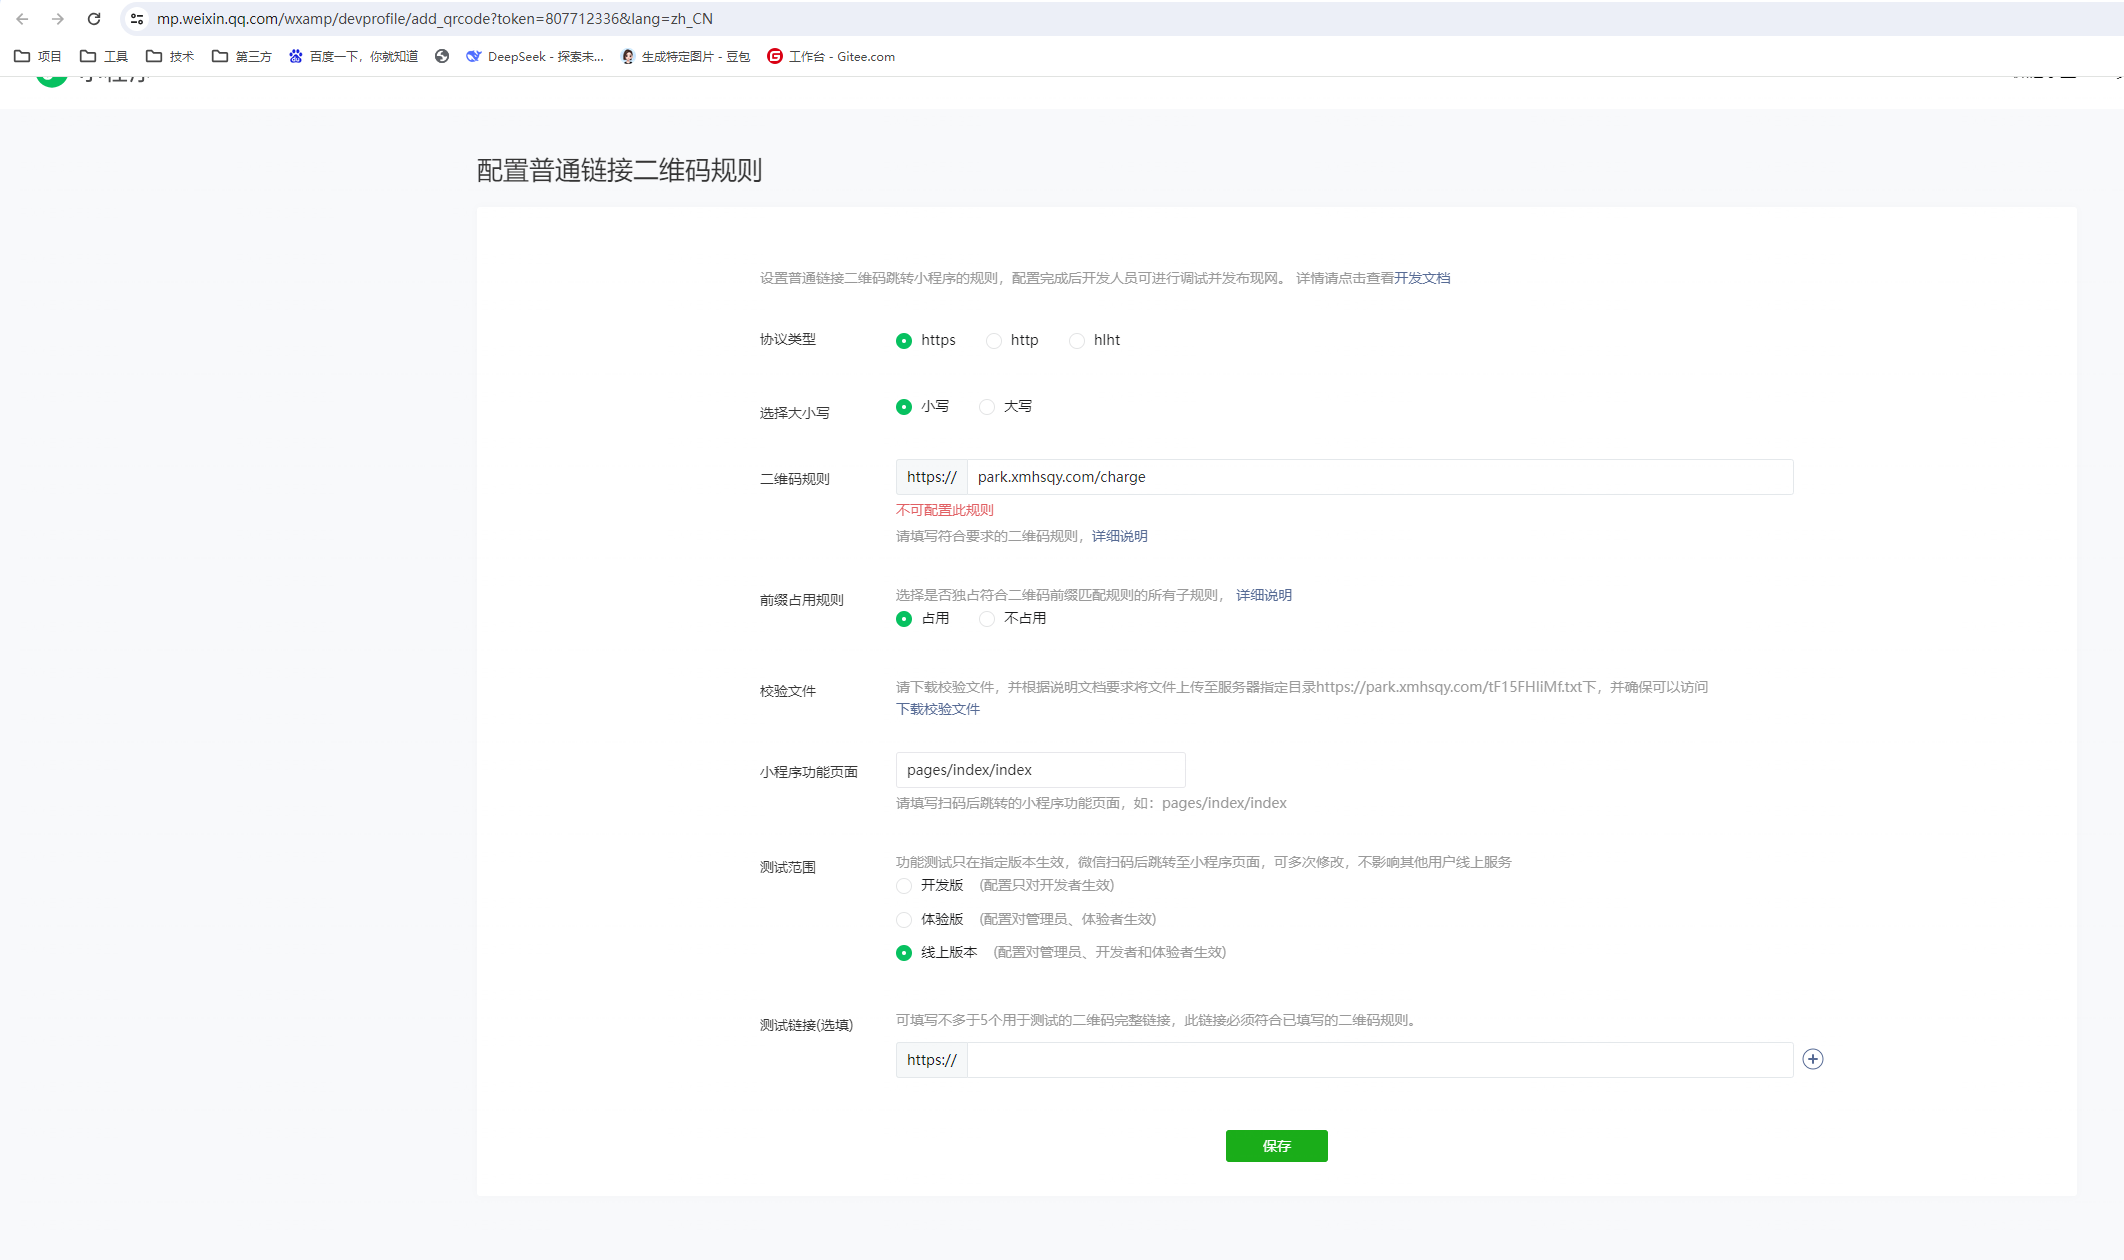Expand the 工具 bookmarks folder
This screenshot has height=1260, width=2124.
[104, 57]
